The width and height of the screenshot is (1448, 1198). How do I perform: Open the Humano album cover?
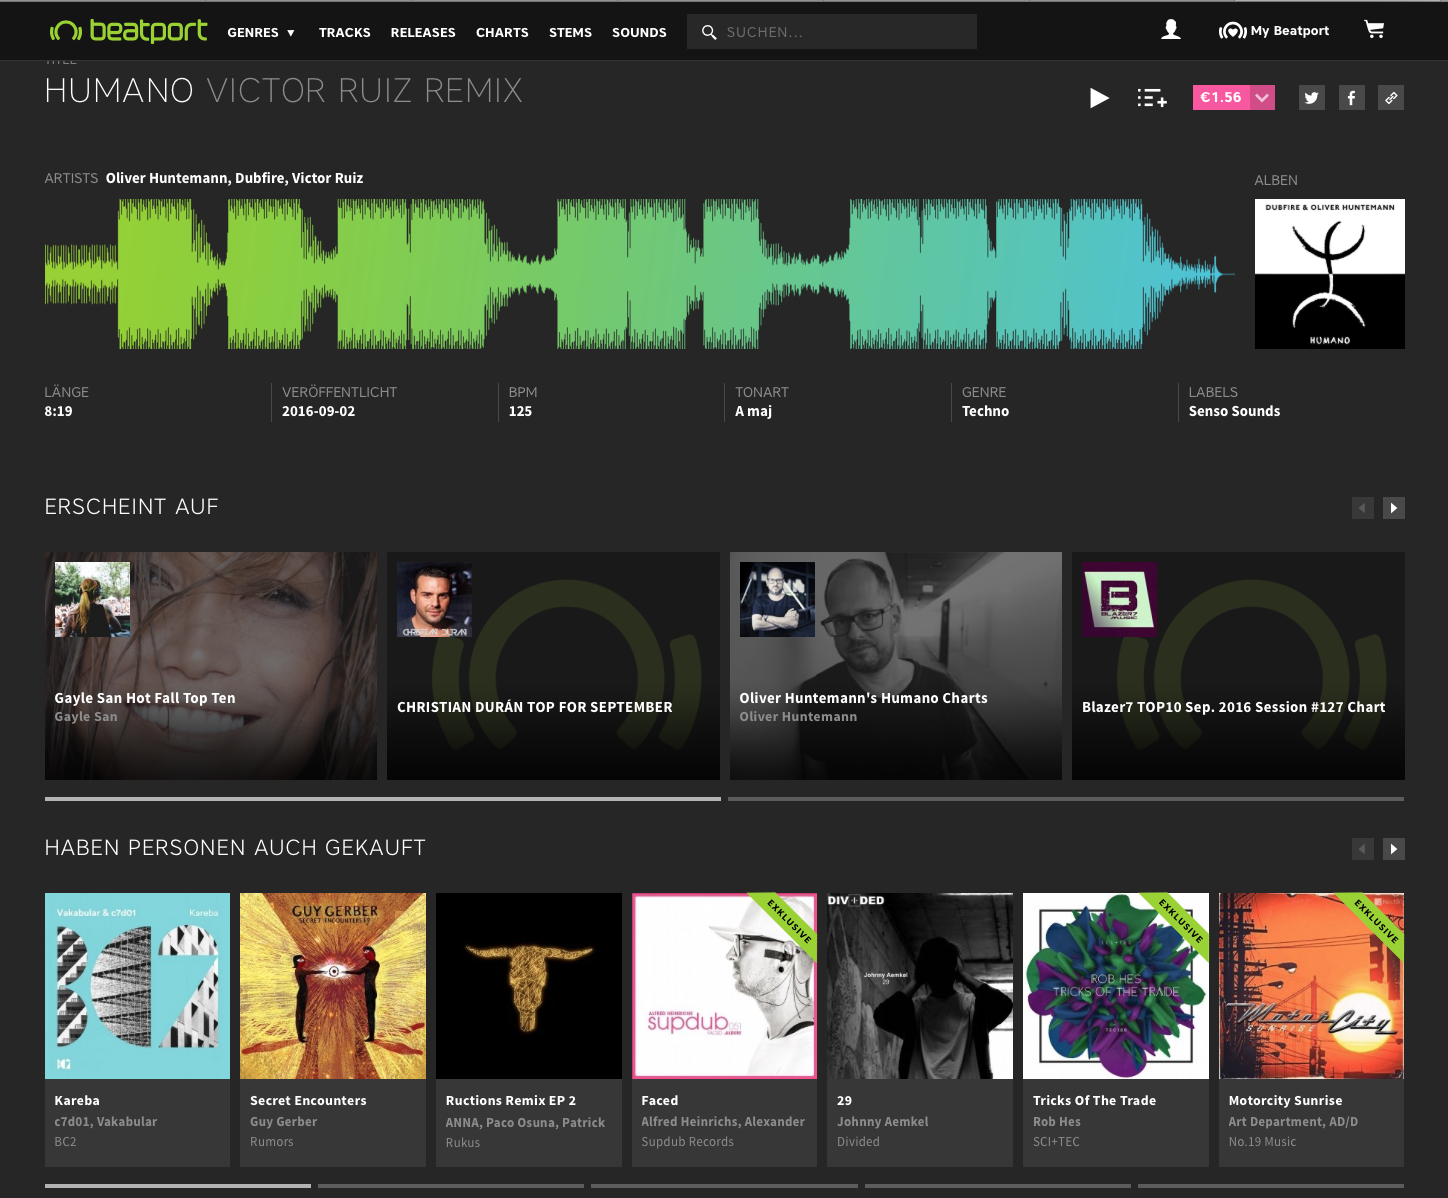1330,274
